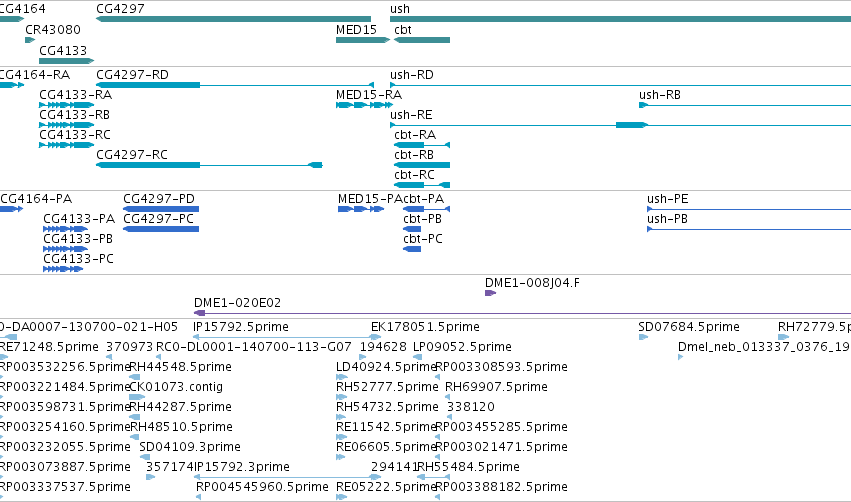Select the ush-RE transcript label
851x502 pixels.
coord(411,115)
